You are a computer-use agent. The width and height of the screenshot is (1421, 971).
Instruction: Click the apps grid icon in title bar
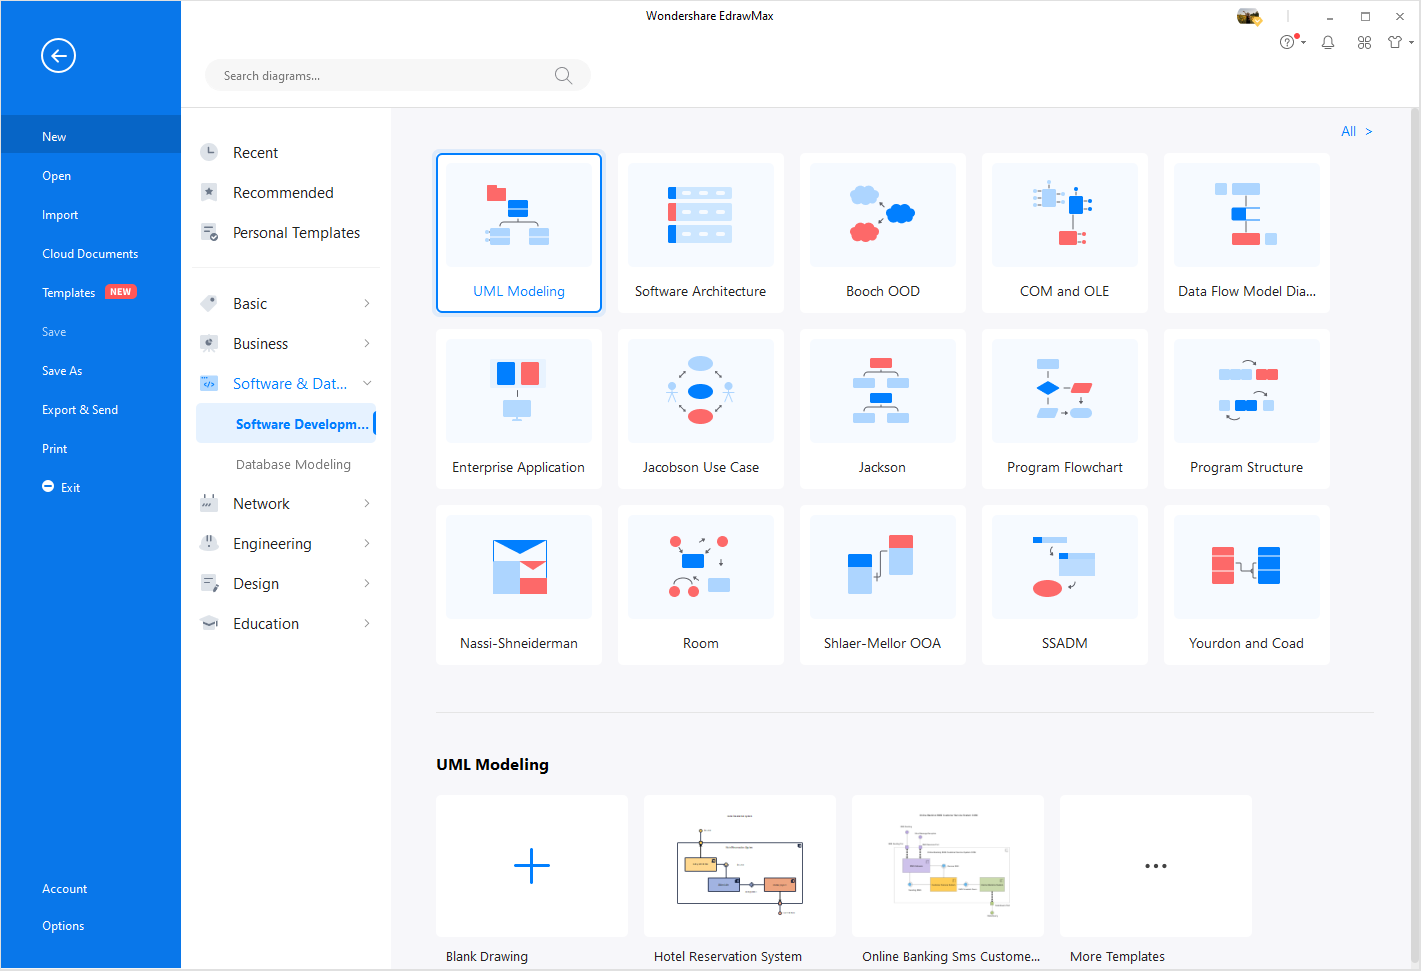[1364, 42]
